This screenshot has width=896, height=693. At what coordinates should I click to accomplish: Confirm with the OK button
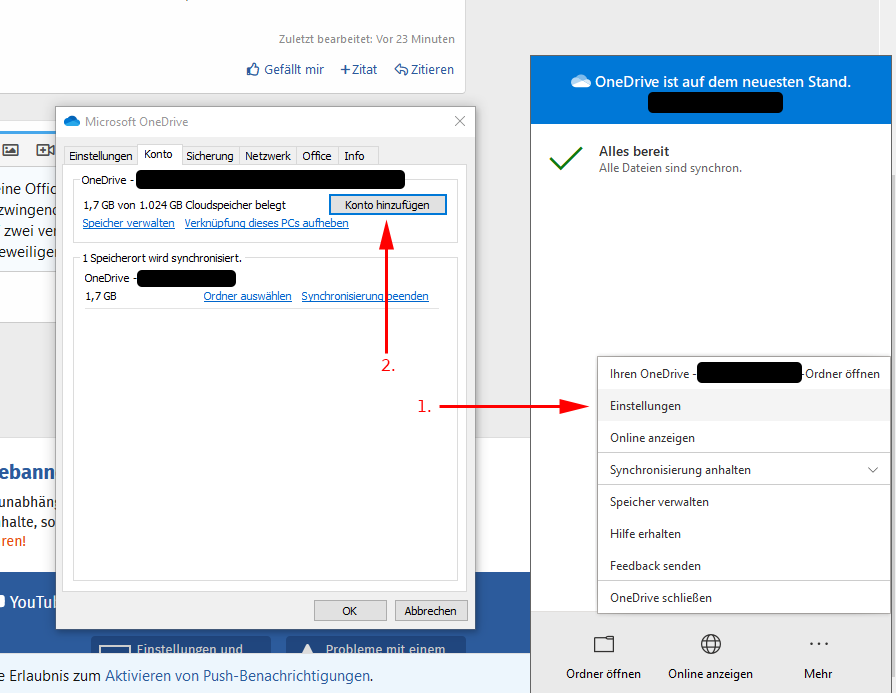[x=350, y=611]
